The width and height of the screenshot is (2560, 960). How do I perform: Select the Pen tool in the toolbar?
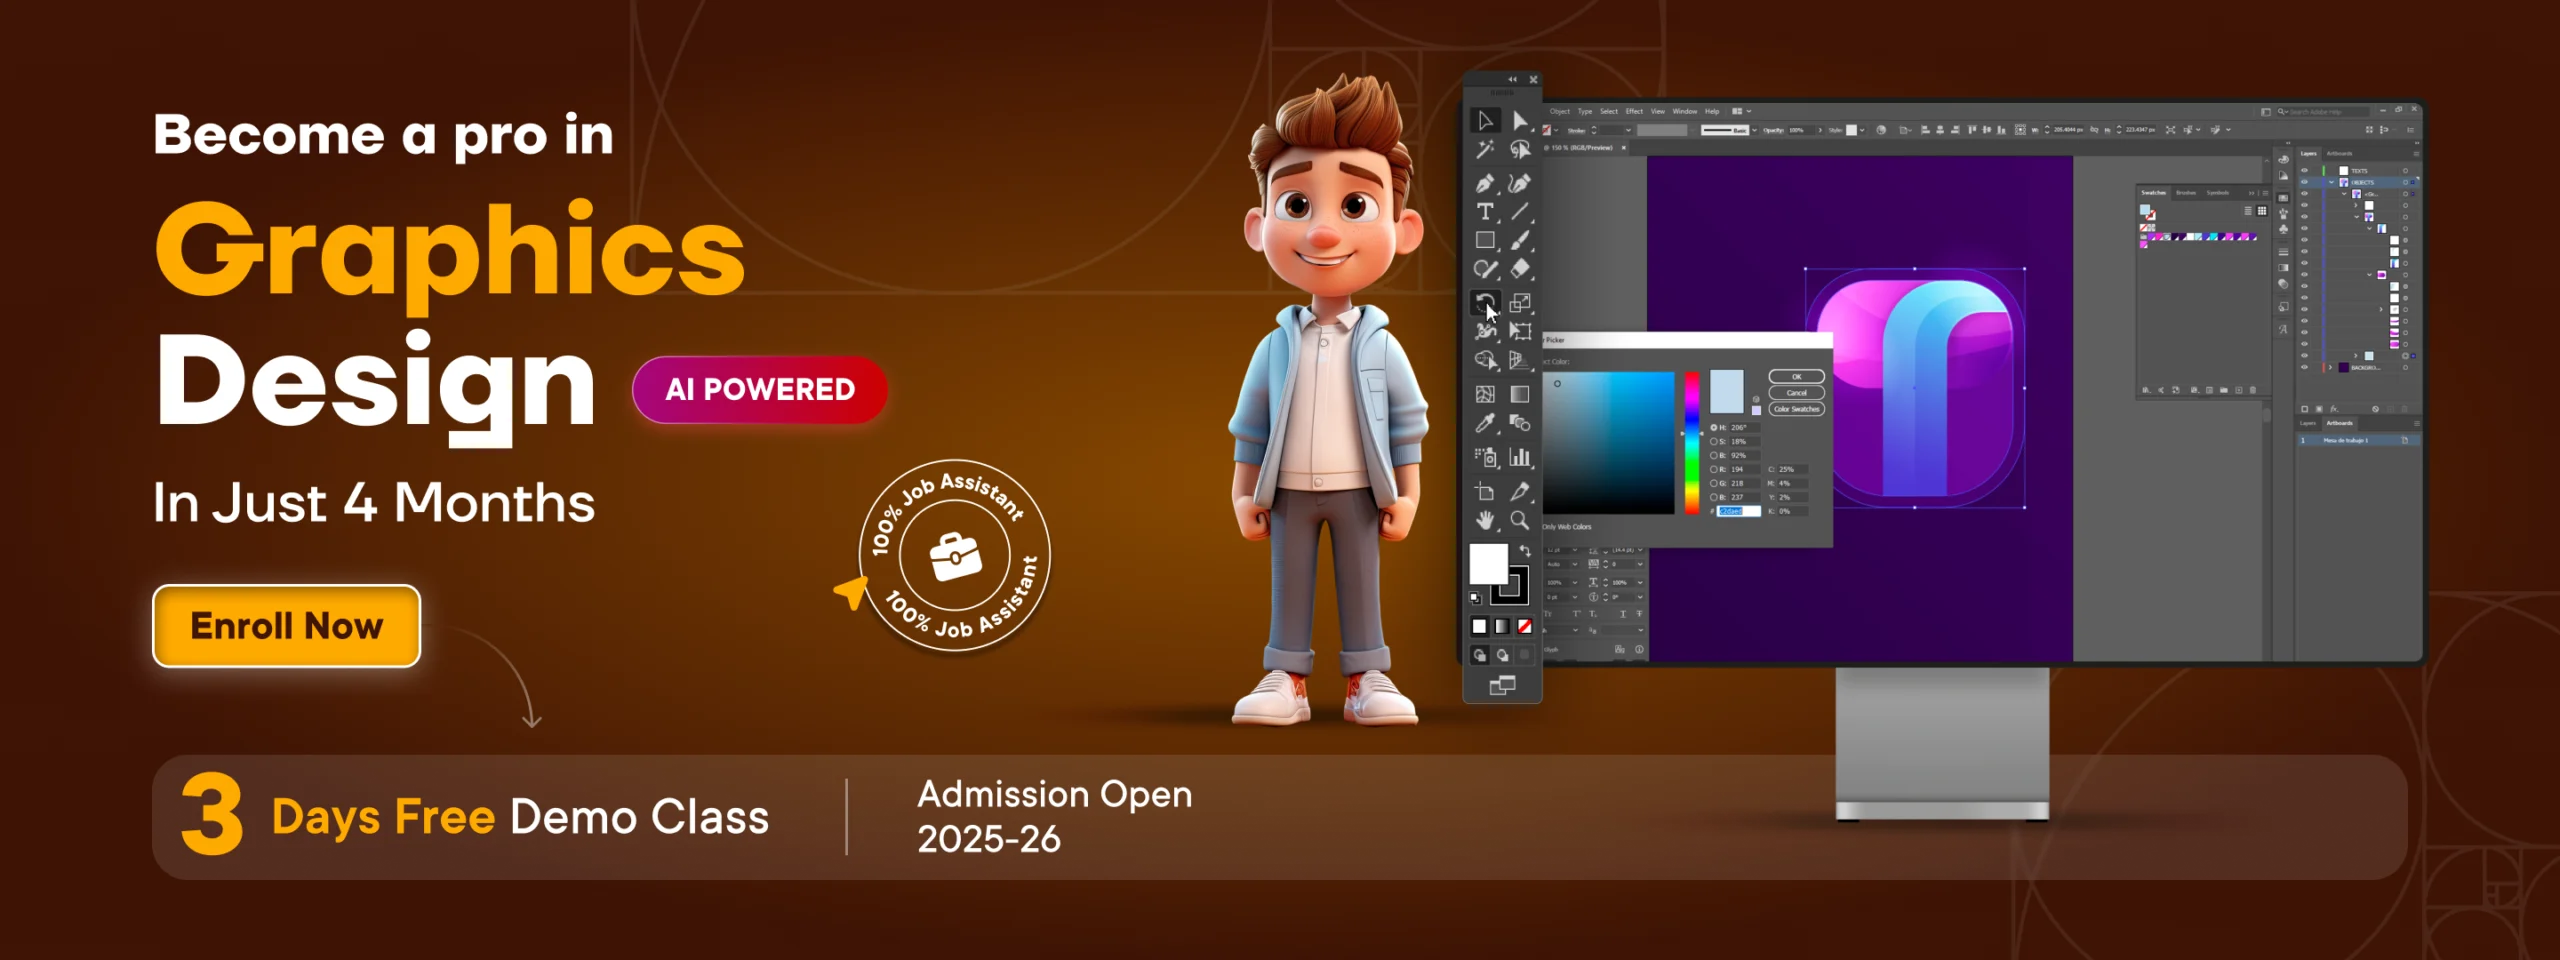click(1485, 183)
